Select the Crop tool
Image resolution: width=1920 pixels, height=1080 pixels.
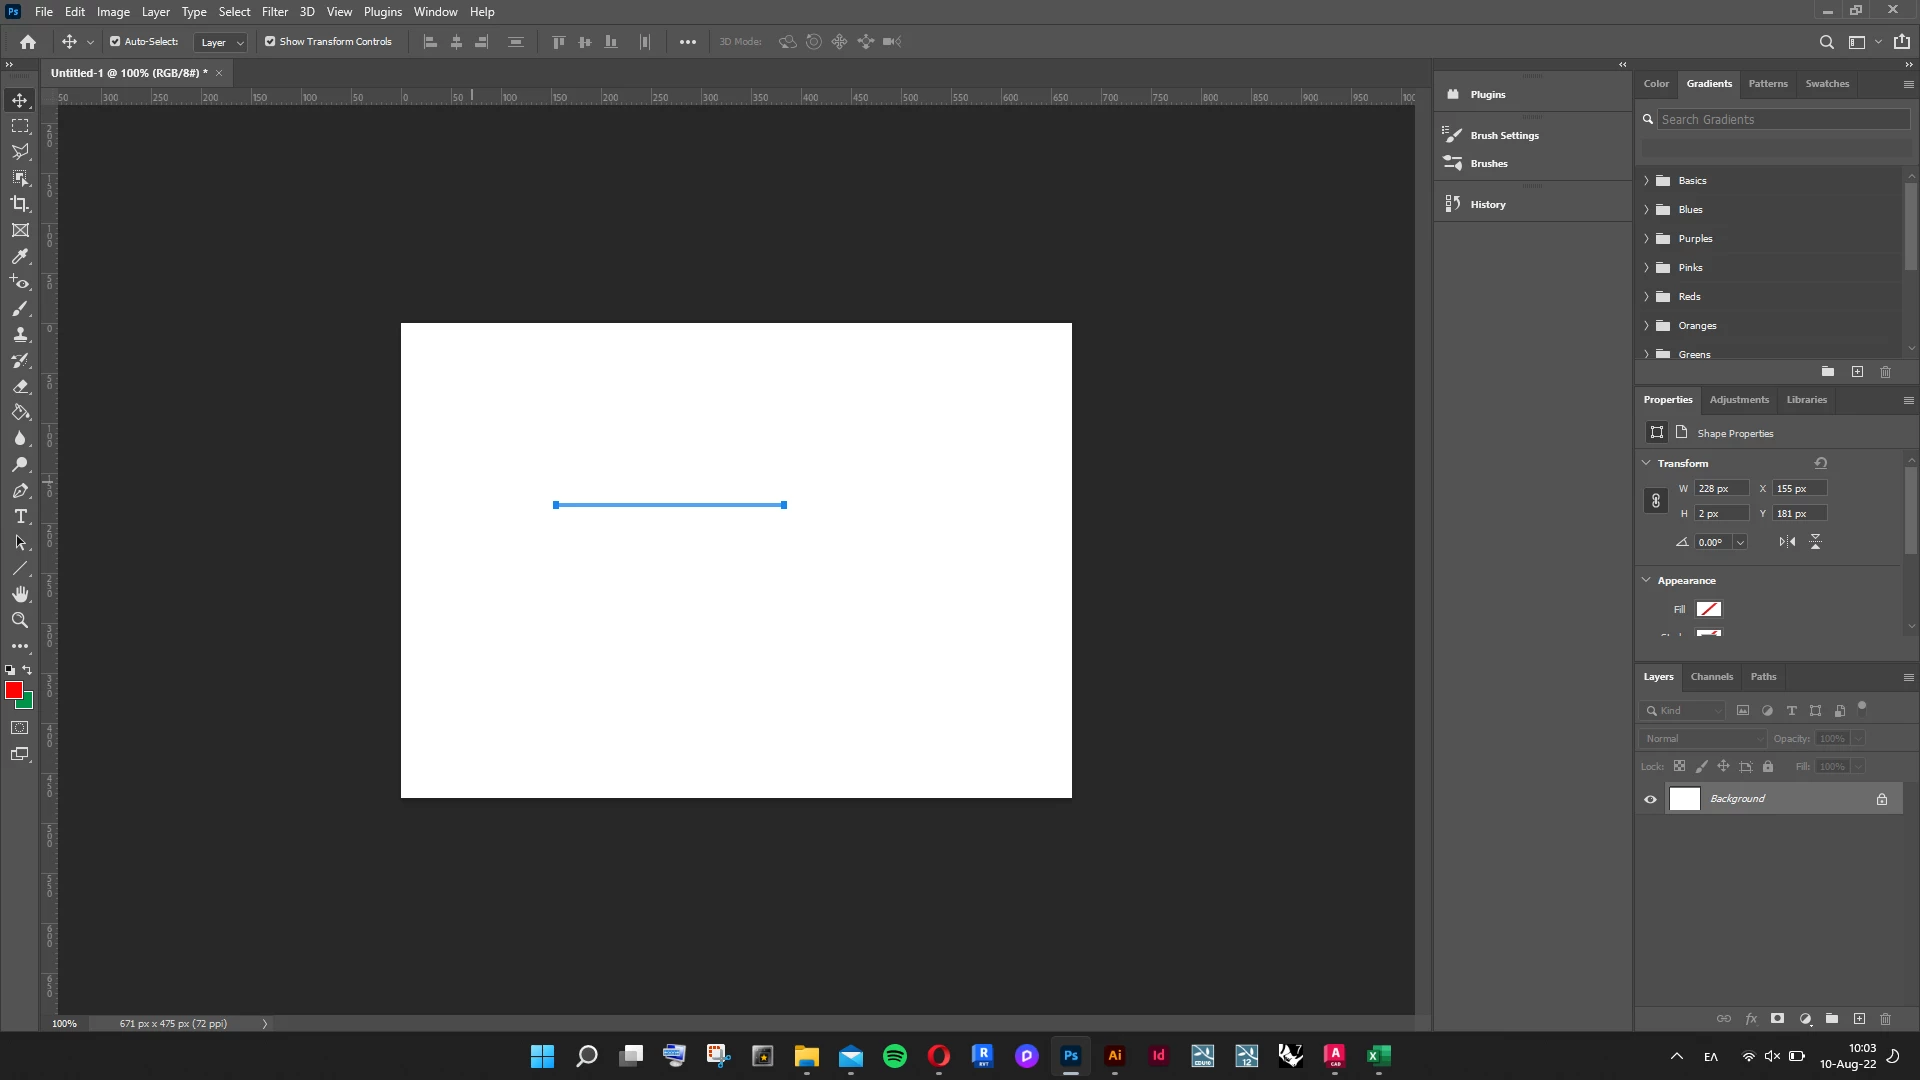(x=20, y=204)
